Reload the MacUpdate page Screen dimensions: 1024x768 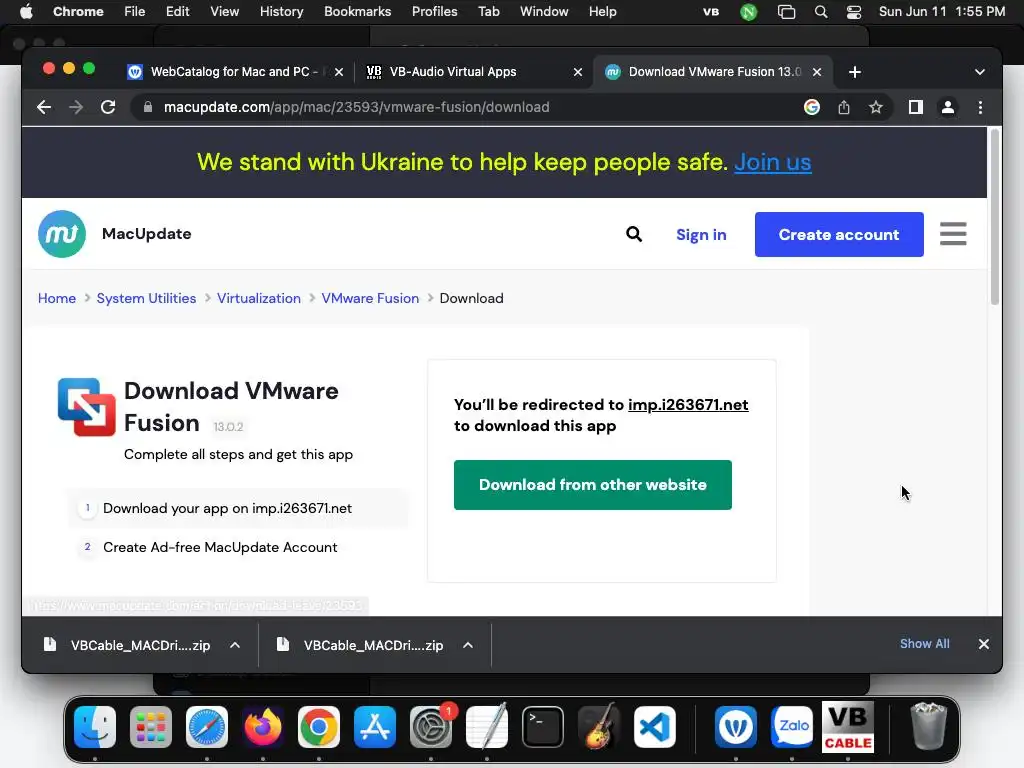[108, 107]
